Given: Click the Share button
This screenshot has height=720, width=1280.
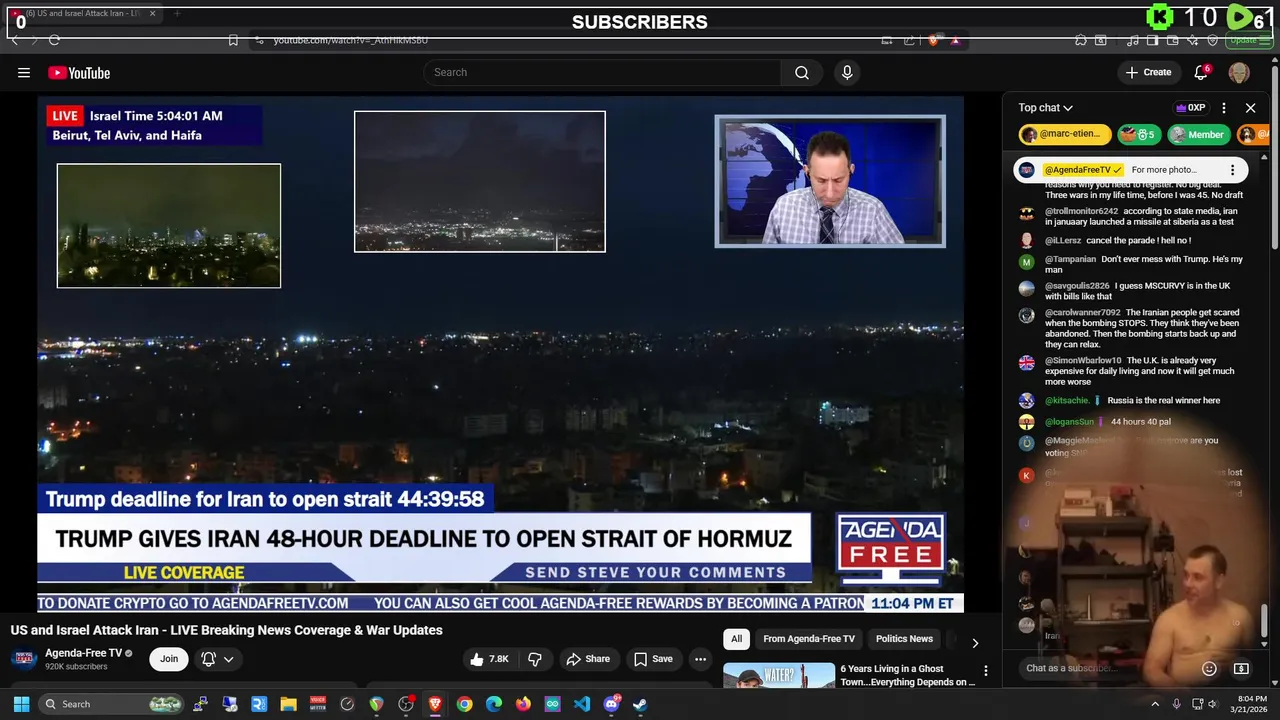Looking at the screenshot, I should tap(588, 659).
